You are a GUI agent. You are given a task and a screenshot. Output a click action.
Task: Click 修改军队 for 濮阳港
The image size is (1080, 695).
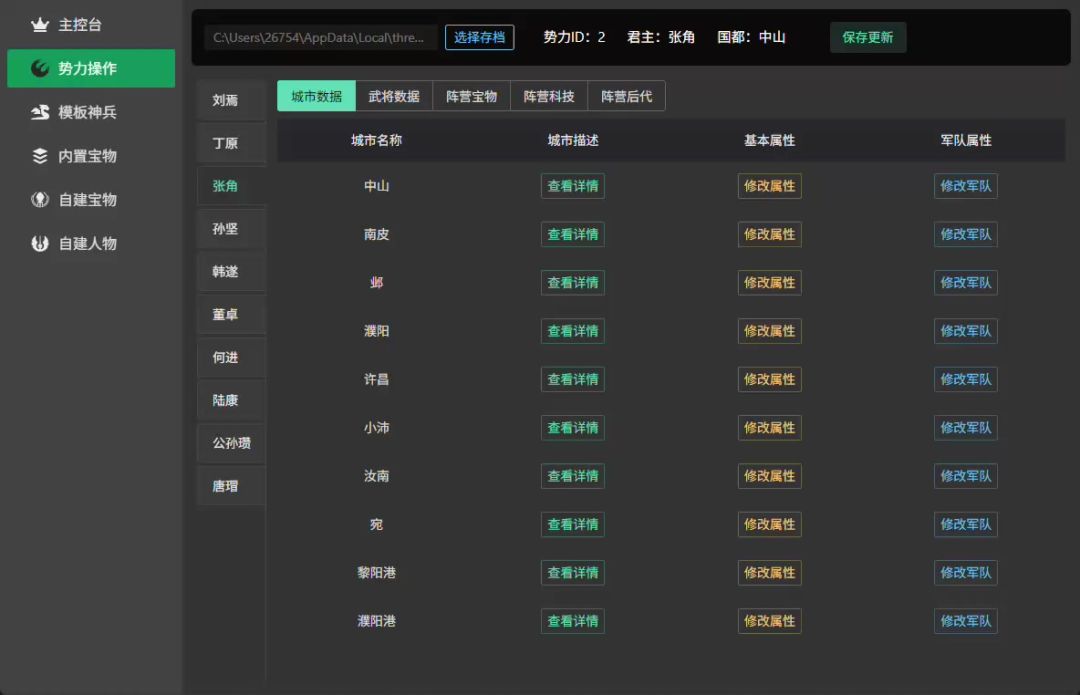click(x=965, y=621)
